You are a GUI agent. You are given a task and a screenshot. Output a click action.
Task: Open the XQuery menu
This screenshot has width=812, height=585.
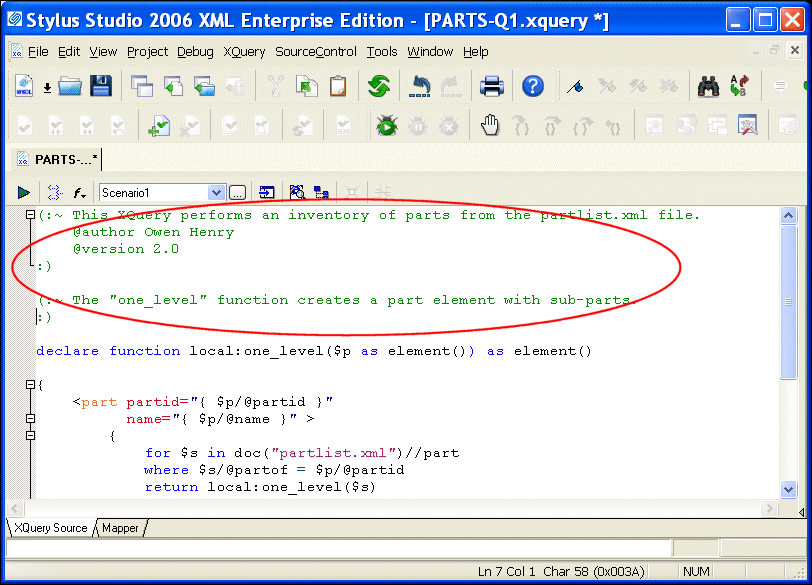[244, 52]
